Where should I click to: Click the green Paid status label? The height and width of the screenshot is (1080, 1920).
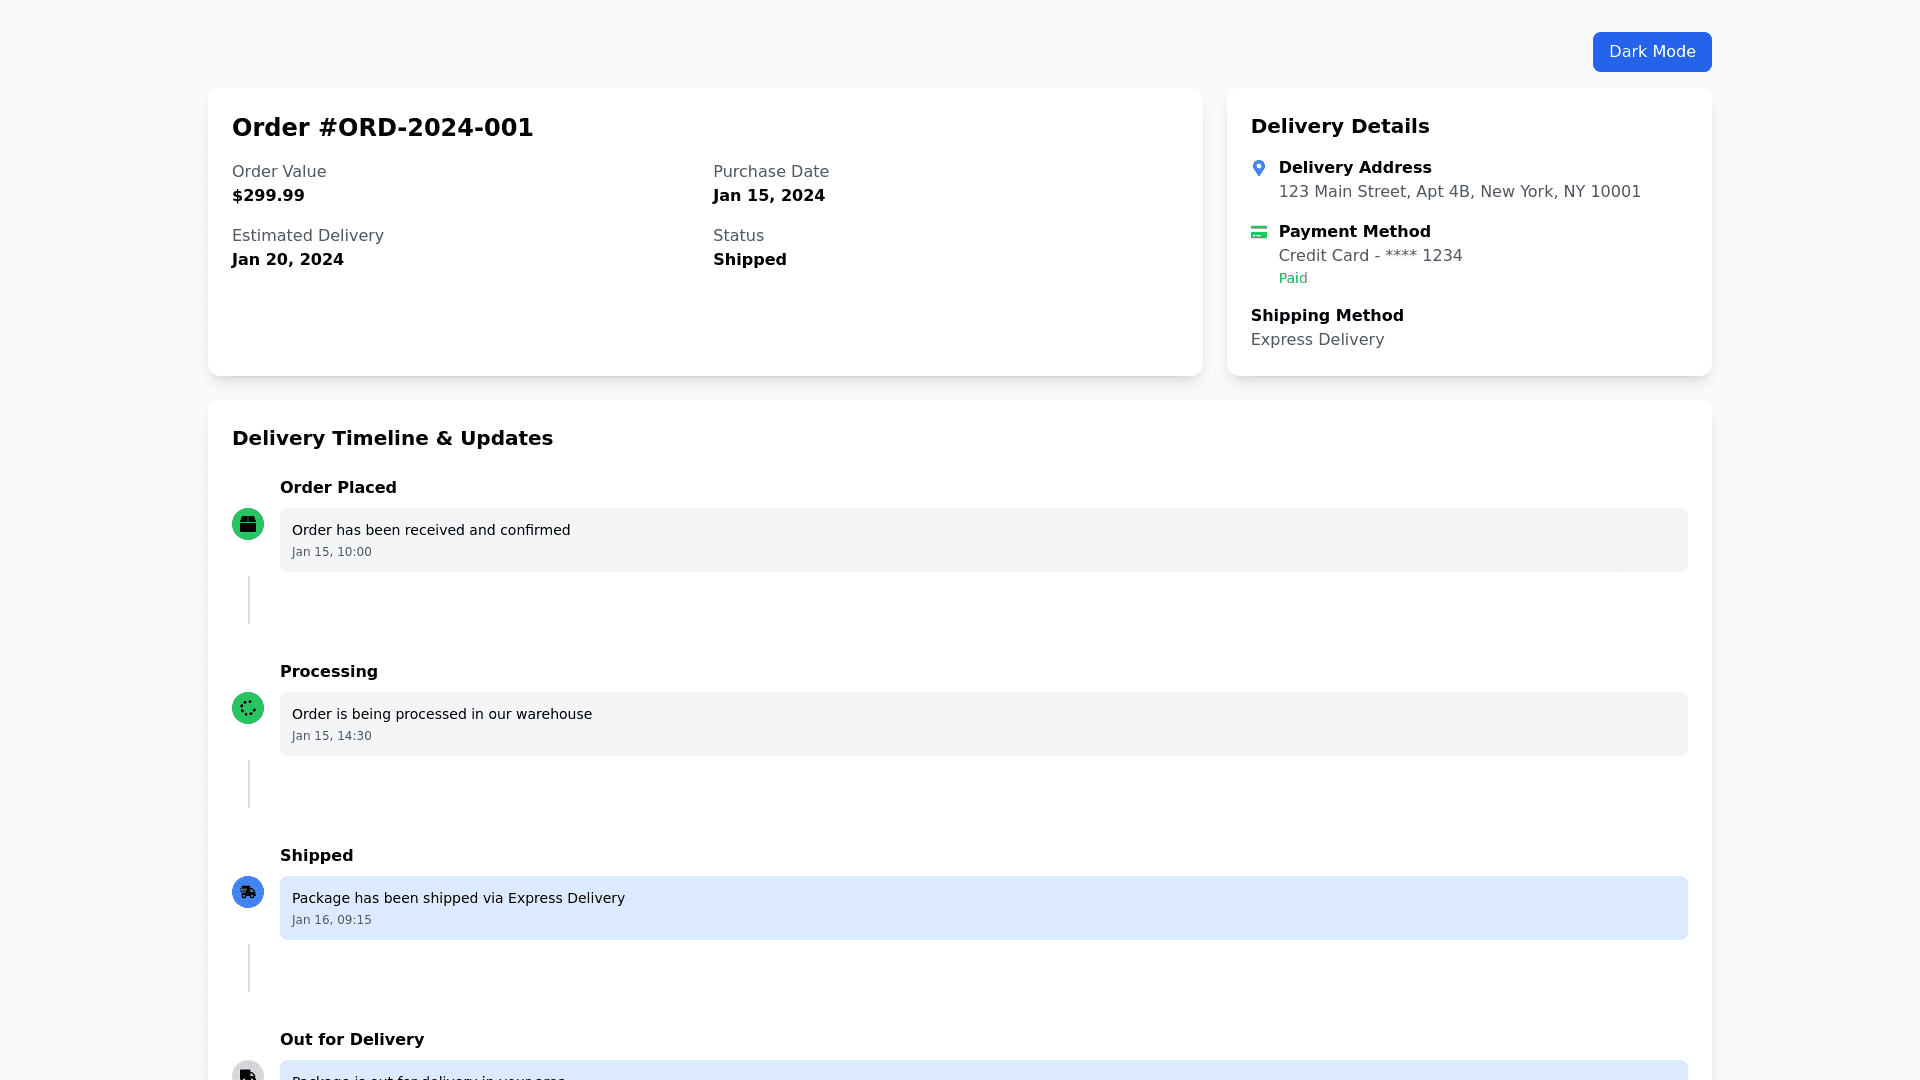tap(1293, 279)
